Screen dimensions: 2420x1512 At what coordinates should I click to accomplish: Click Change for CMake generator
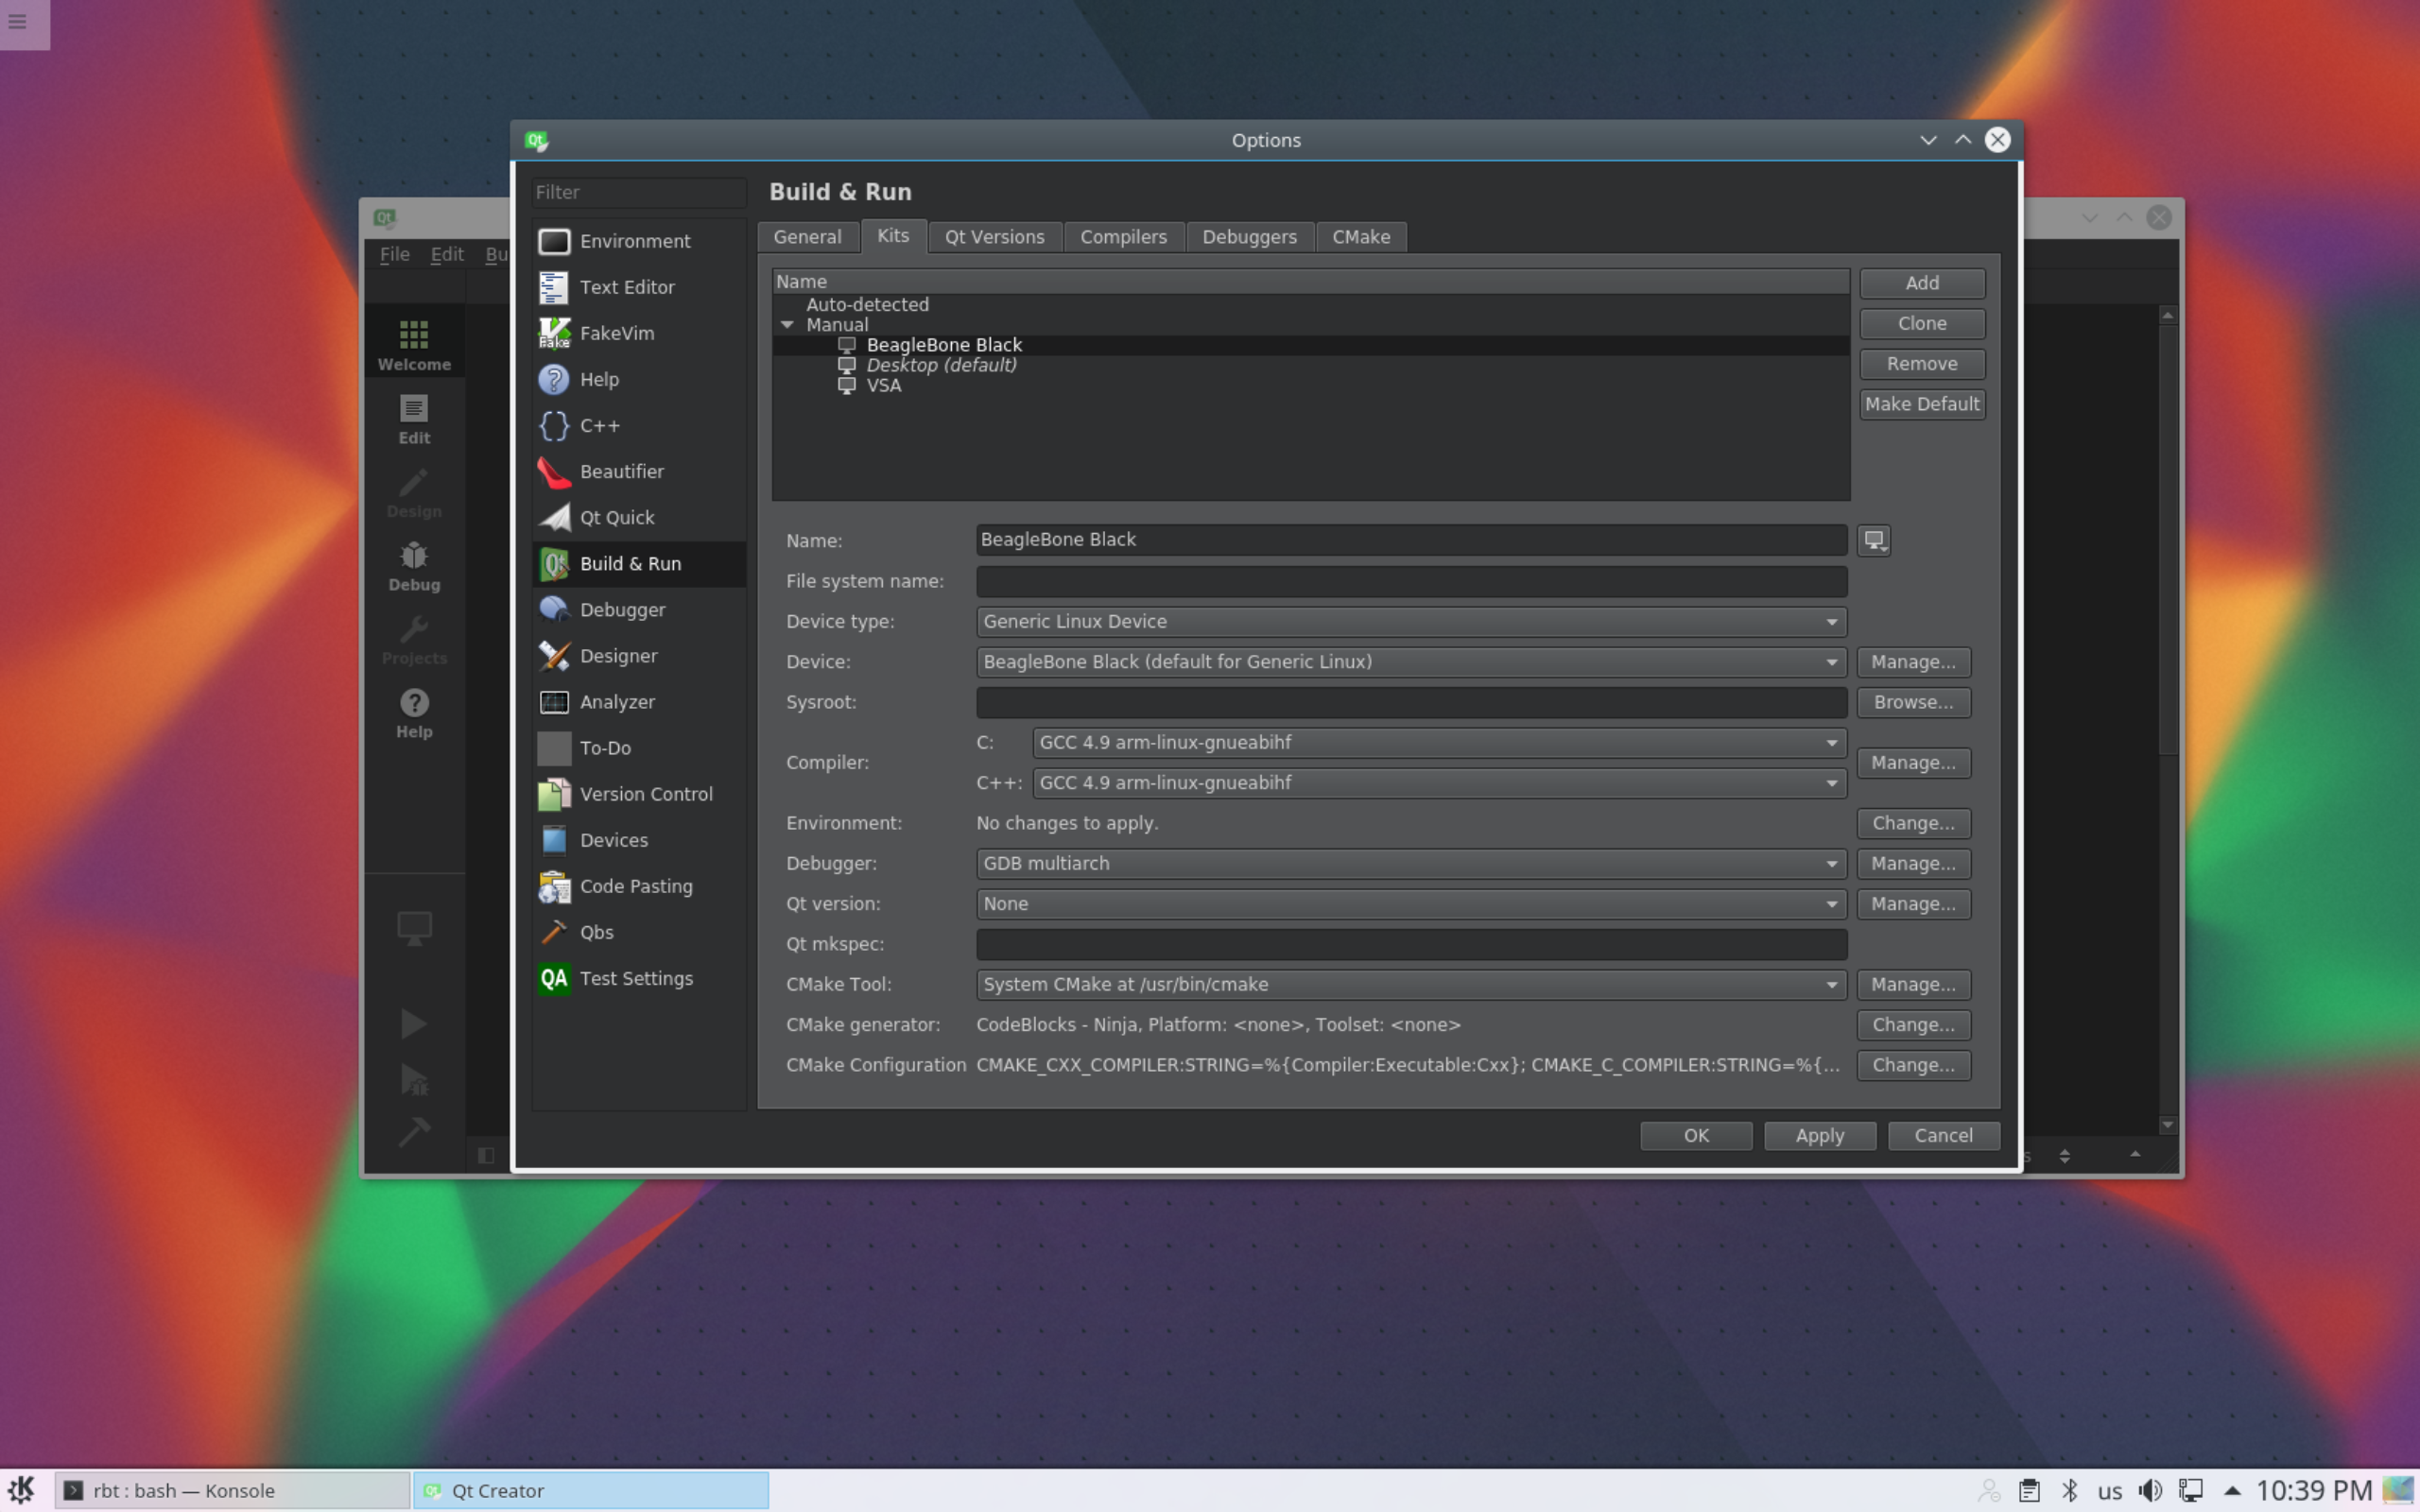click(1913, 1024)
